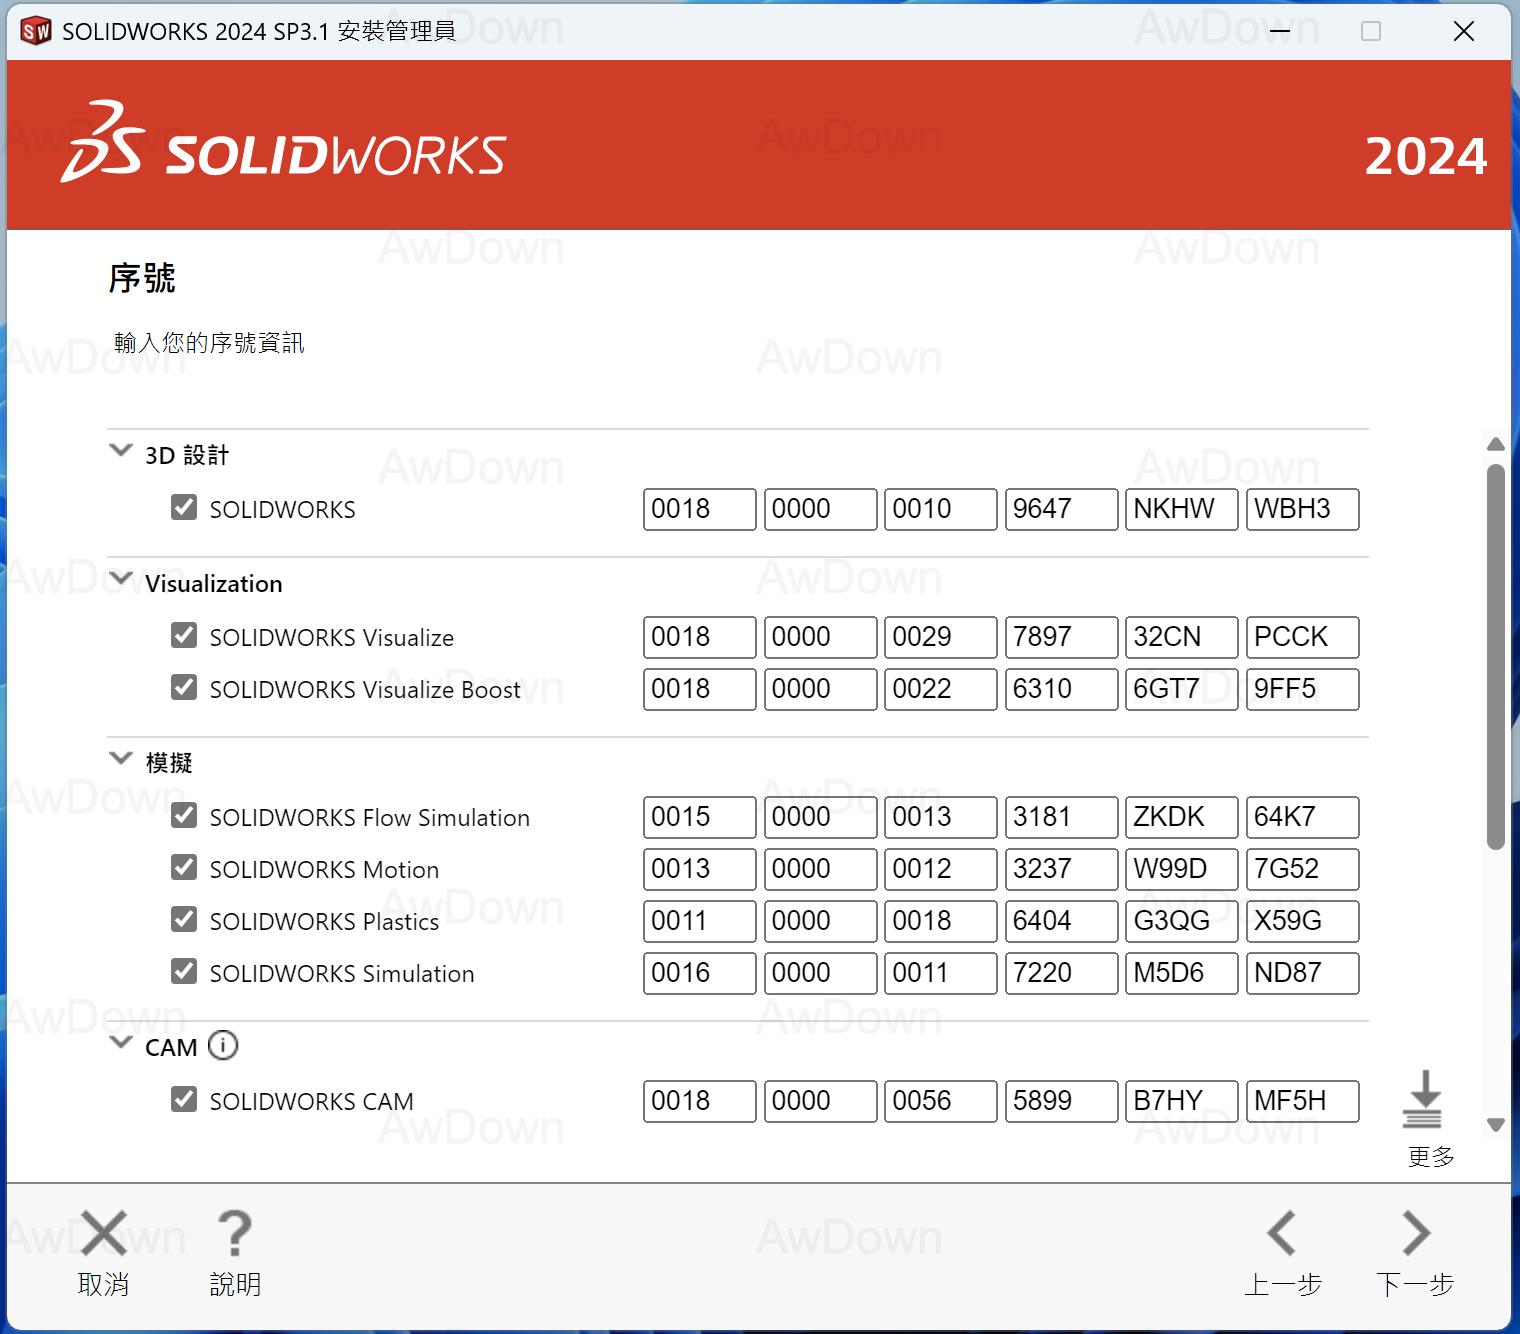Image resolution: width=1520 pixels, height=1334 pixels.
Task: Click the vertical scrollbar thumb
Action: pyautogui.click(x=1495, y=656)
